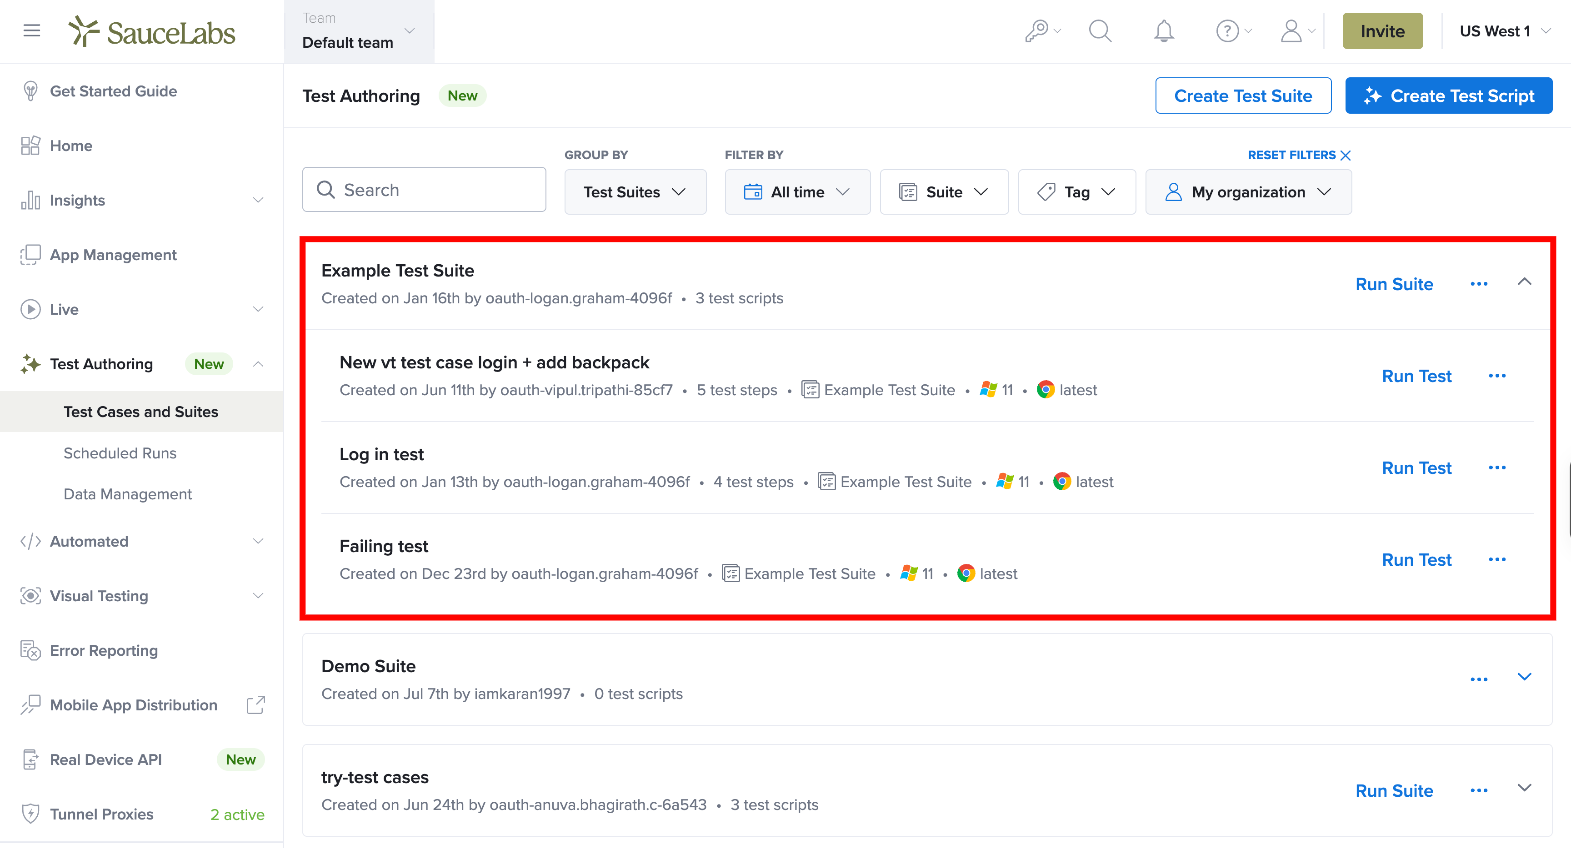The width and height of the screenshot is (1571, 848).
Task: Open more options for Log in test
Action: 1497,468
